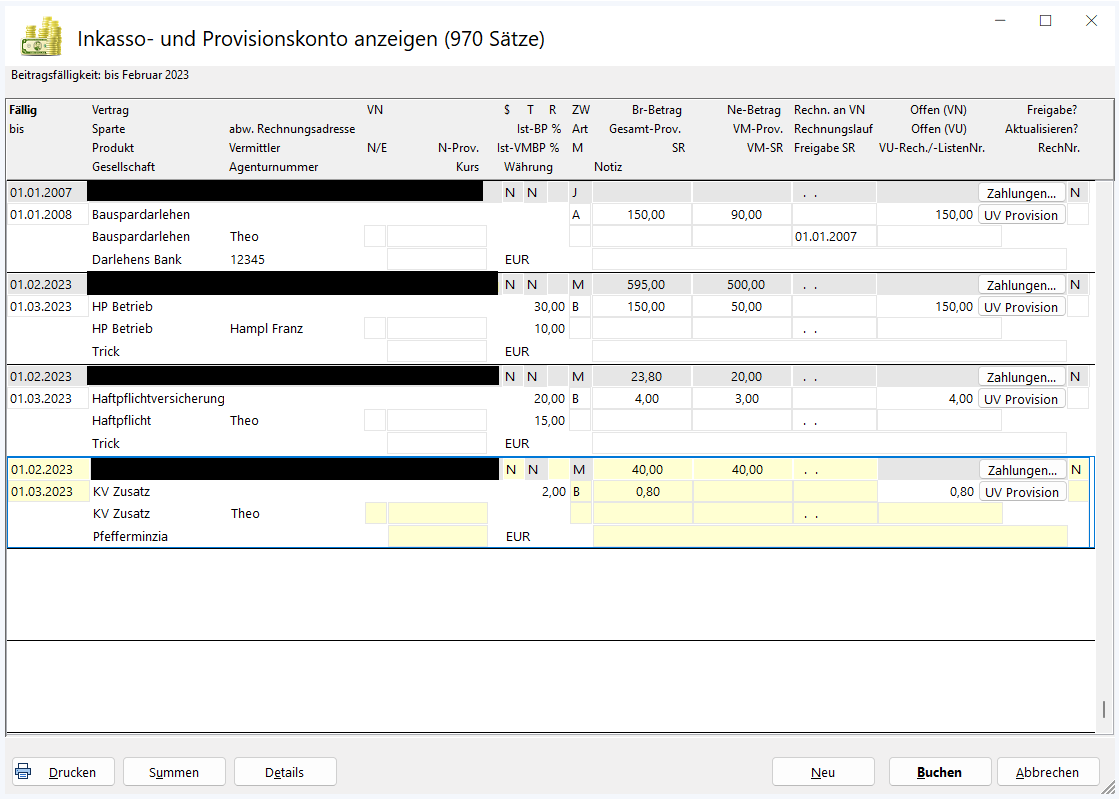Click UV Provision in KV Zusatz record
This screenshot has width=1119, height=799.
[1021, 492]
